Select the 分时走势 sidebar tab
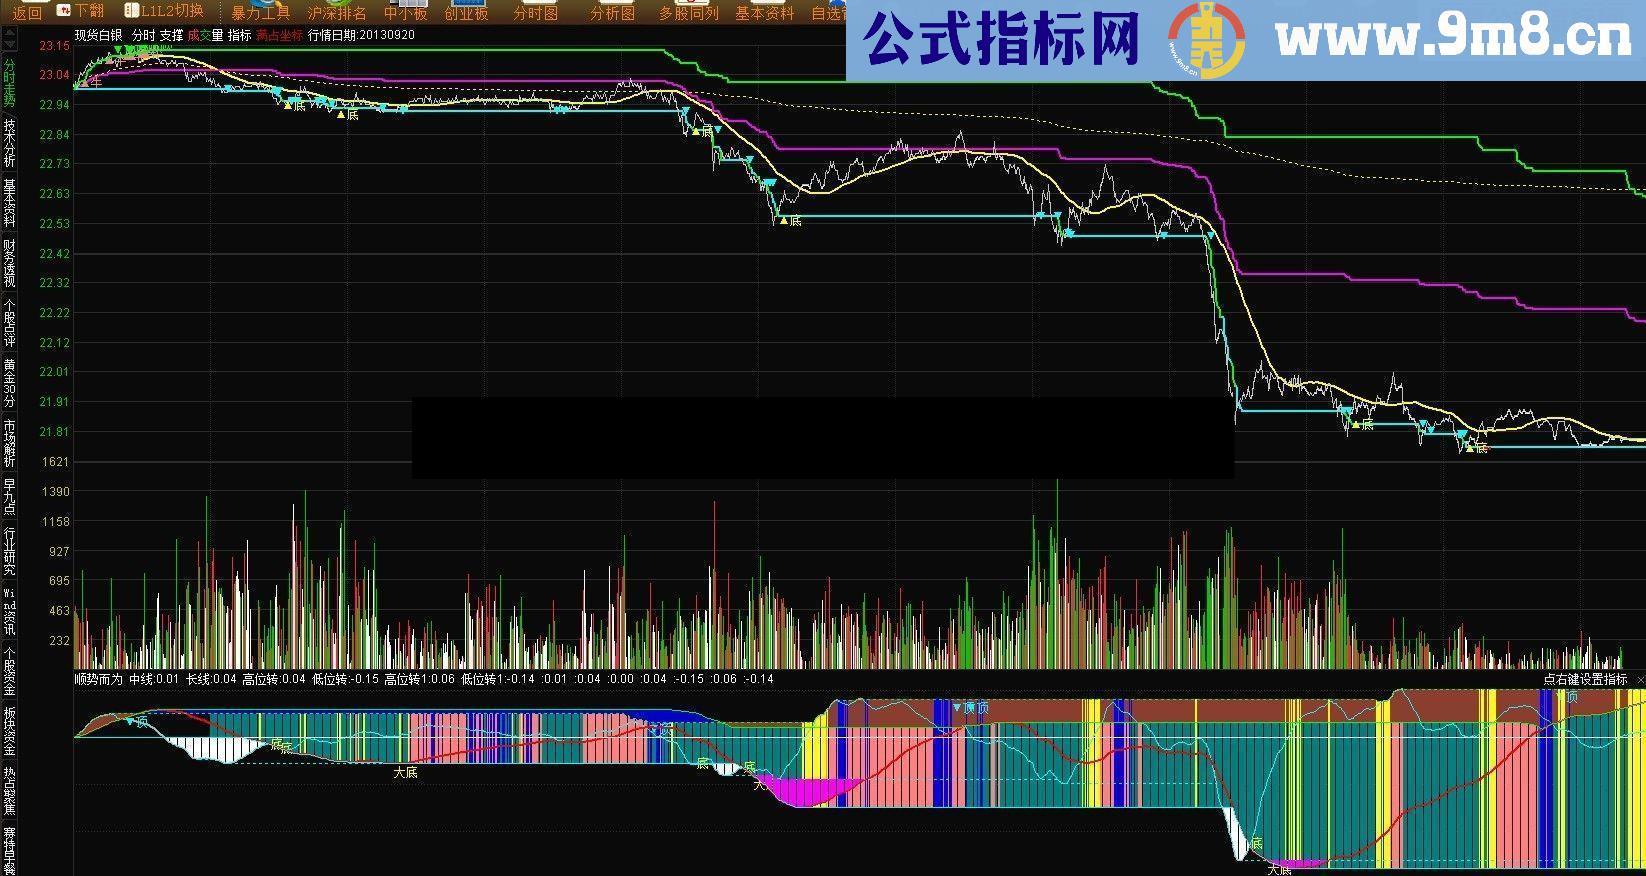 click(x=9, y=82)
